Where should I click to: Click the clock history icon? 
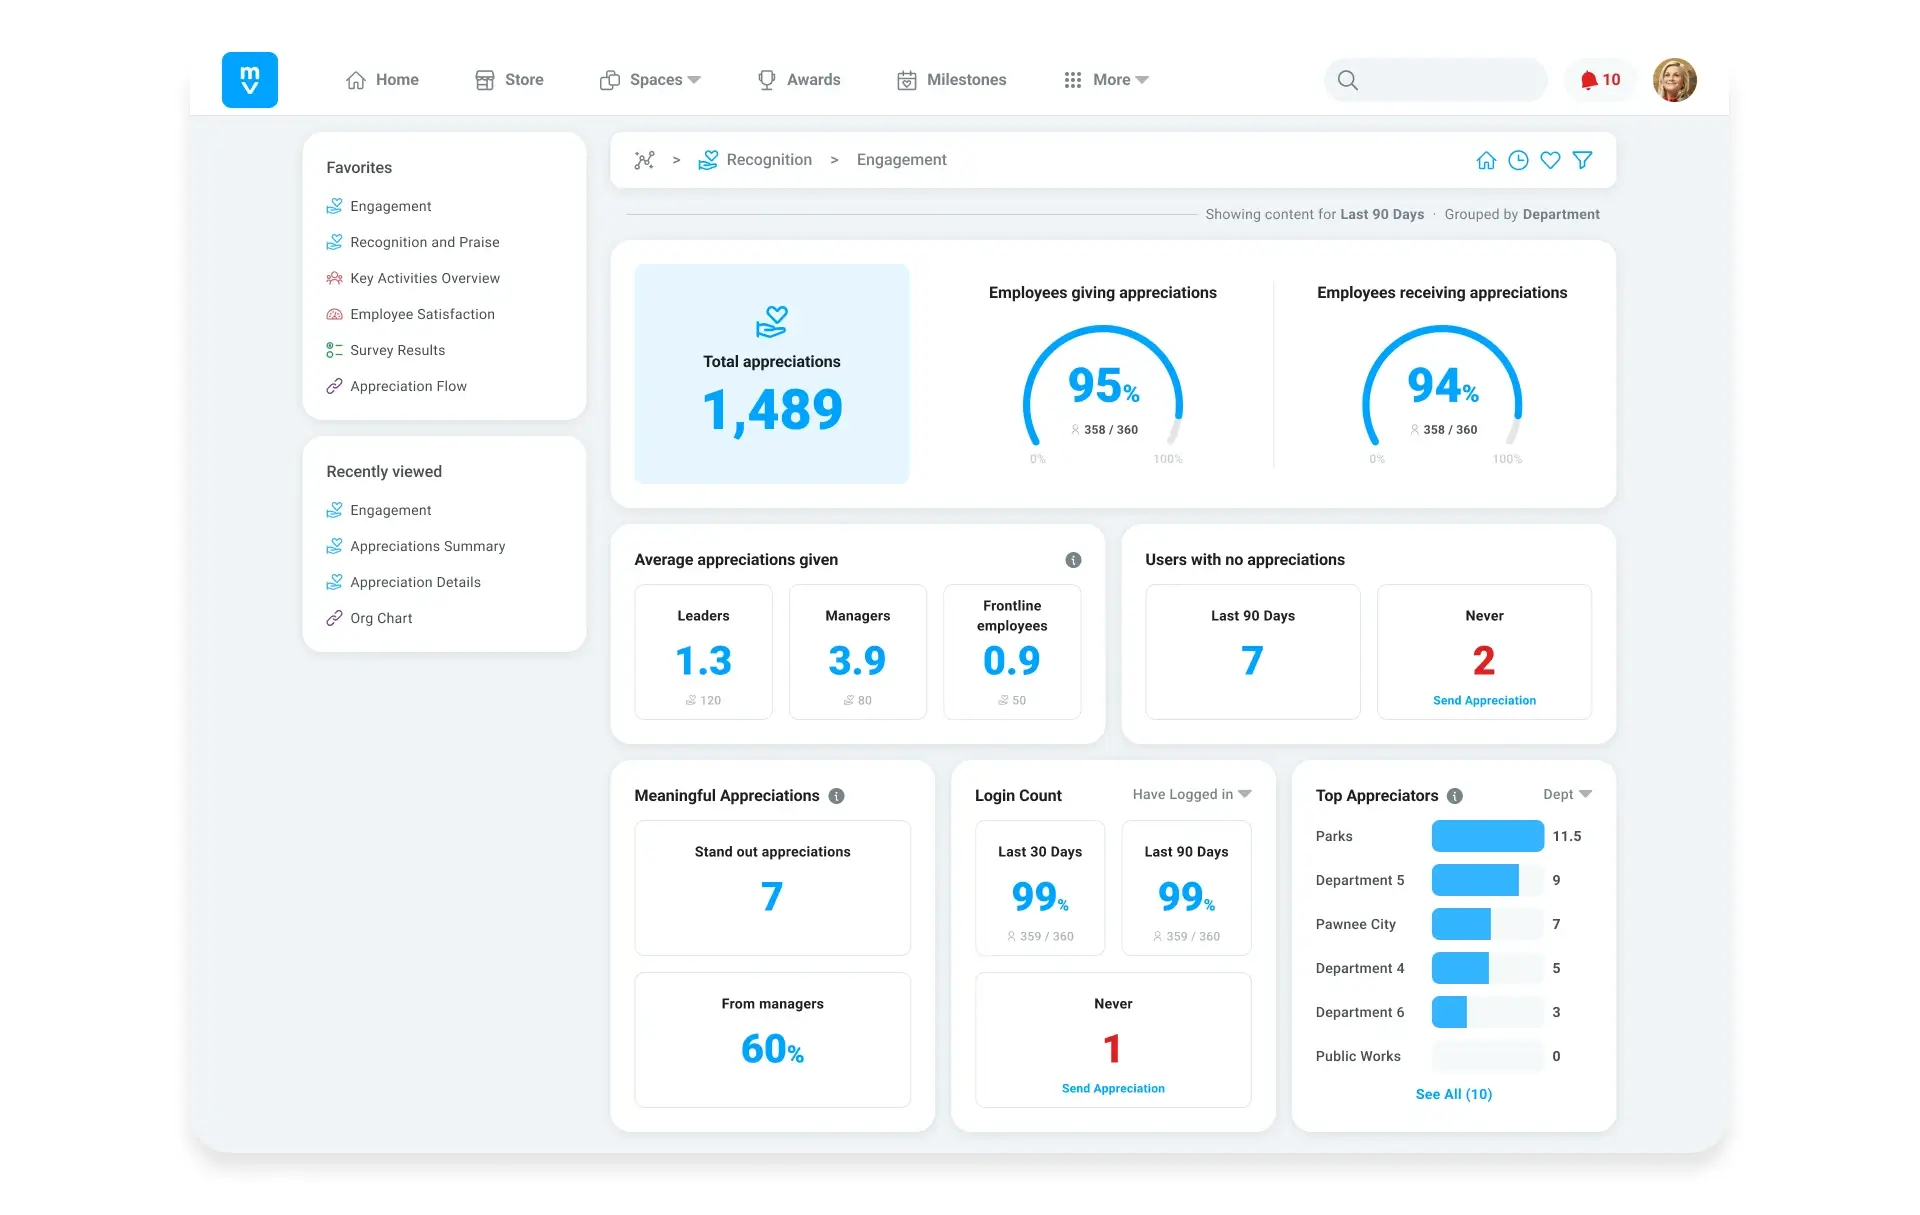point(1518,160)
